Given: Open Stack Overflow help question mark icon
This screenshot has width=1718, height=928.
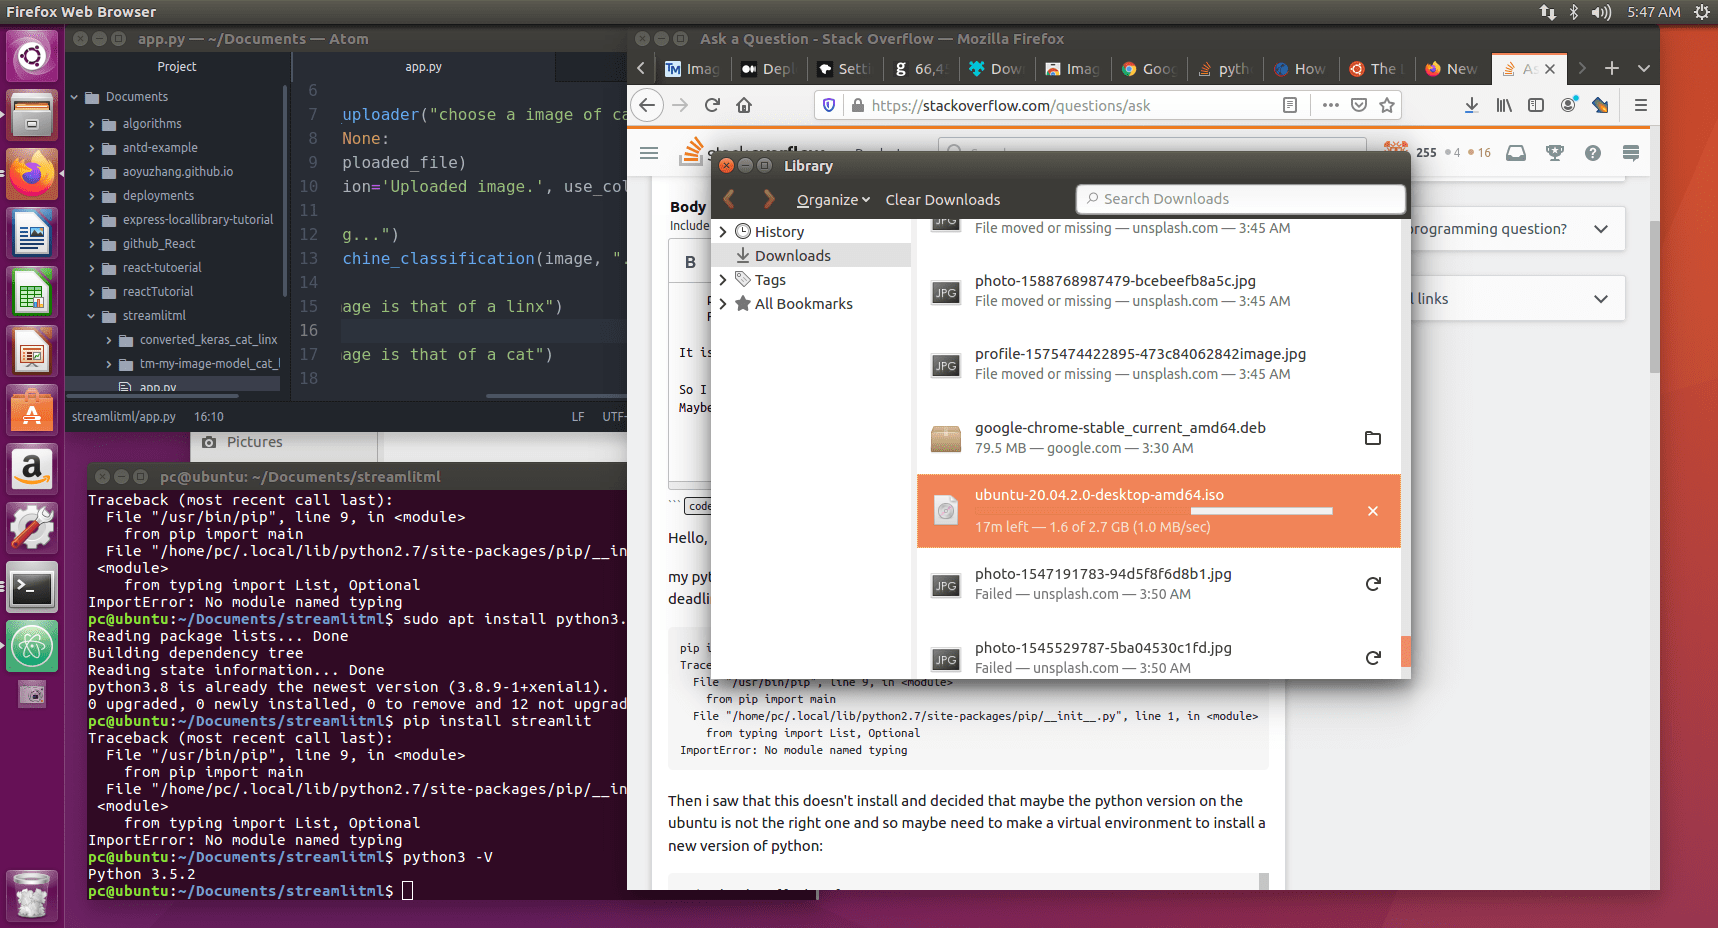Looking at the screenshot, I should coord(1592,153).
